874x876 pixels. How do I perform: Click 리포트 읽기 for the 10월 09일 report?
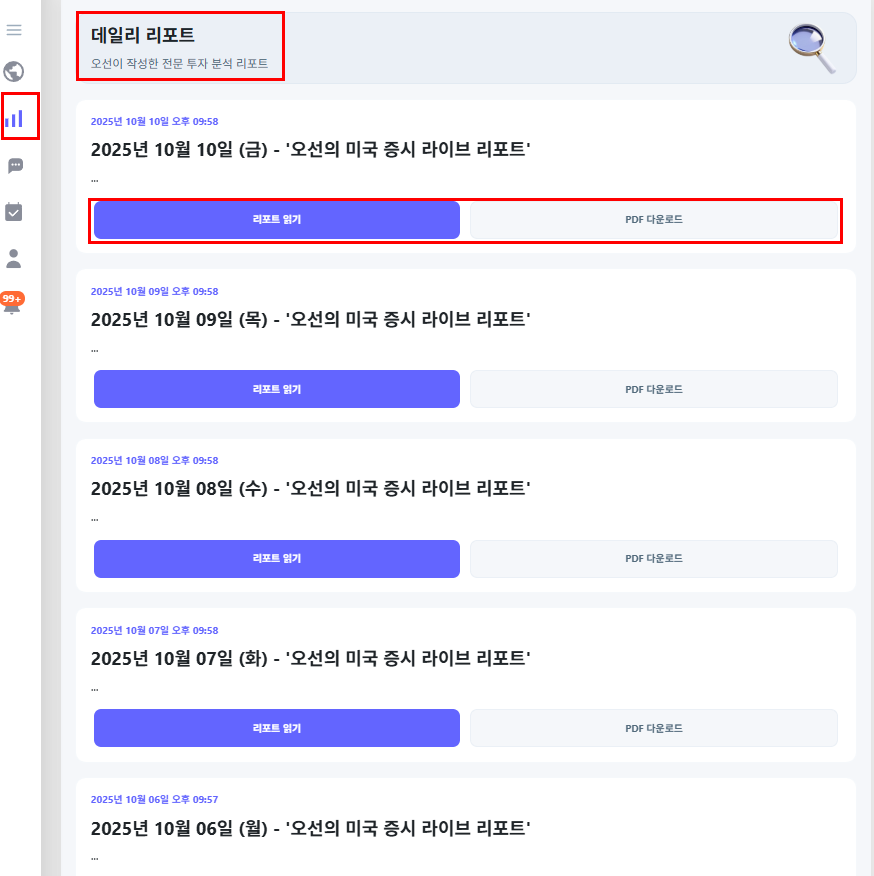(277, 389)
